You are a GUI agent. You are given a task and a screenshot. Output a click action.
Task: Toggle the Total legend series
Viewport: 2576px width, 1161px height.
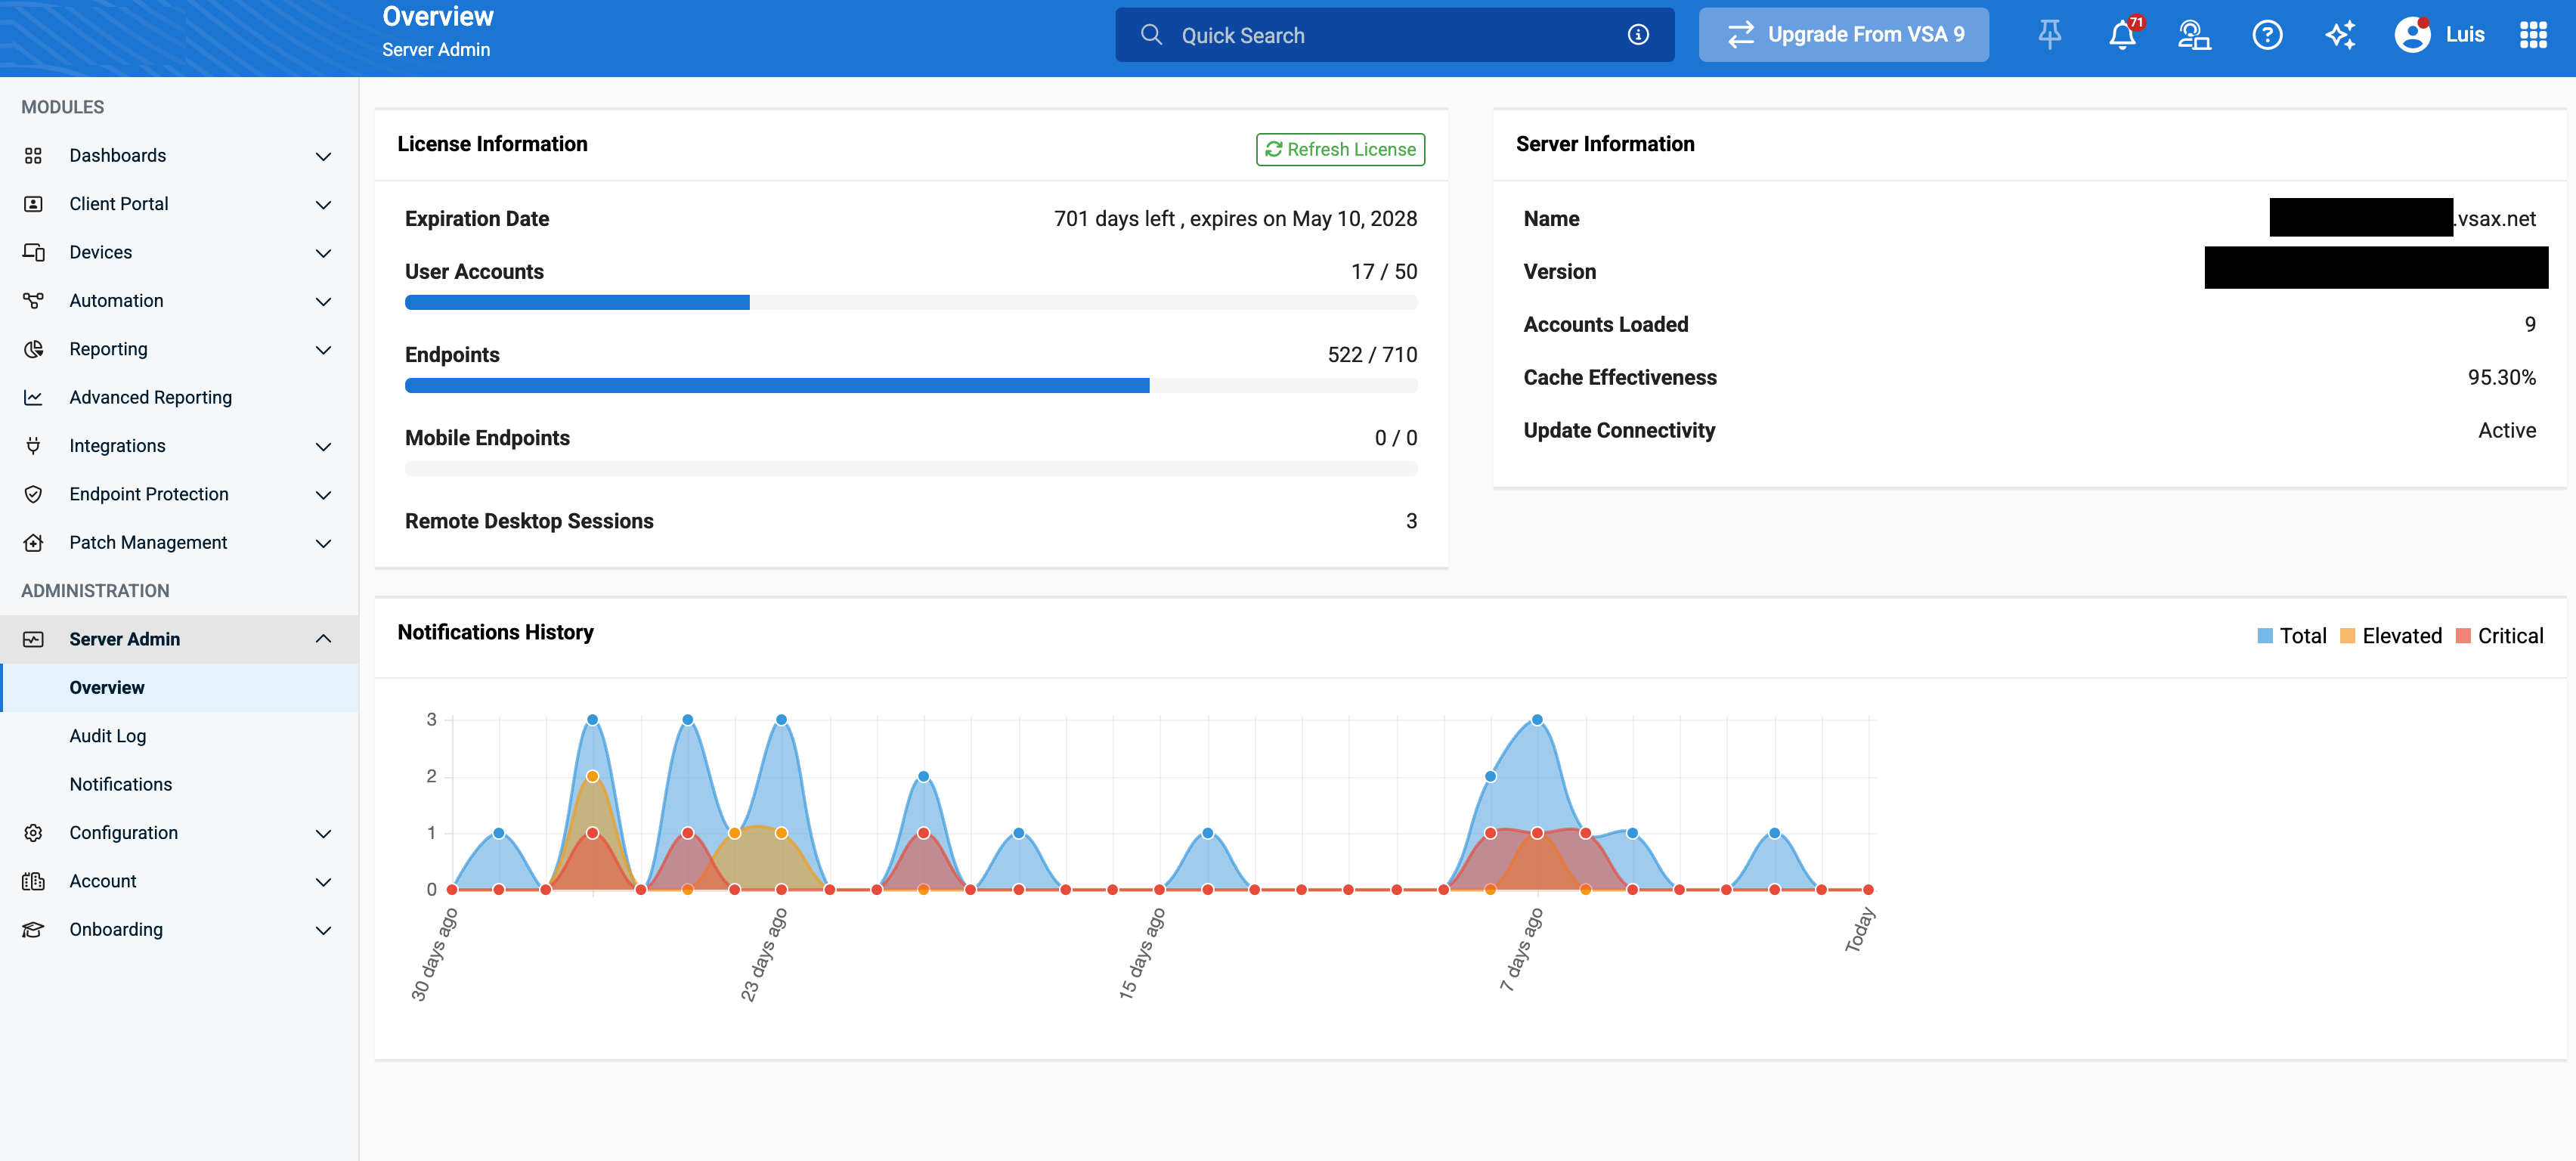click(2291, 636)
